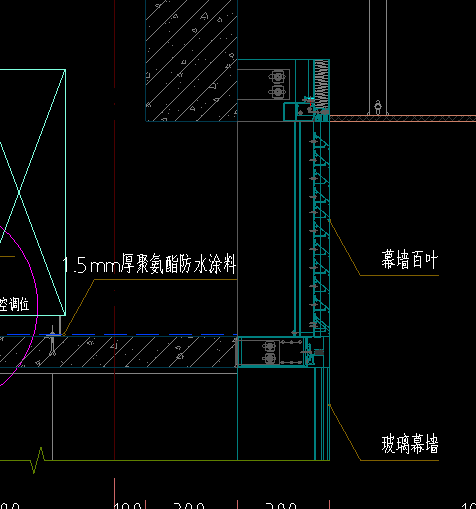
Task: Select the crossed air-conditioner unit rectangle
Action: (x=33, y=192)
